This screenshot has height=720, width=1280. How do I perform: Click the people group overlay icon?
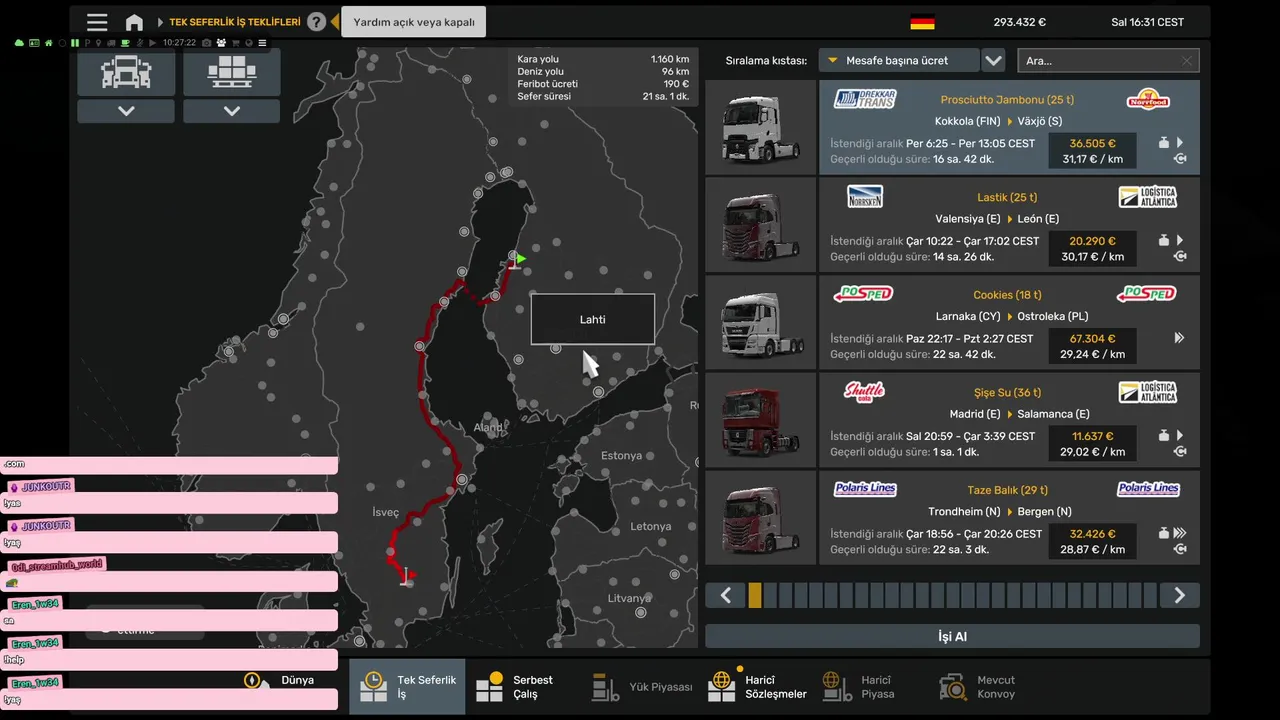tap(220, 43)
